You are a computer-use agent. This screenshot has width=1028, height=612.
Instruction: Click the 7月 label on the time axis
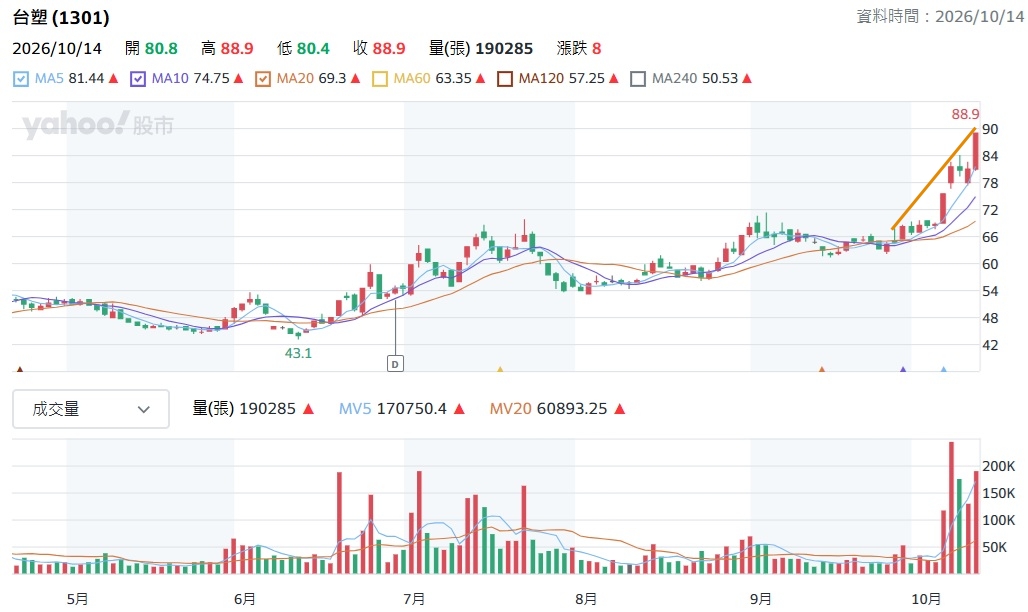coord(414,599)
